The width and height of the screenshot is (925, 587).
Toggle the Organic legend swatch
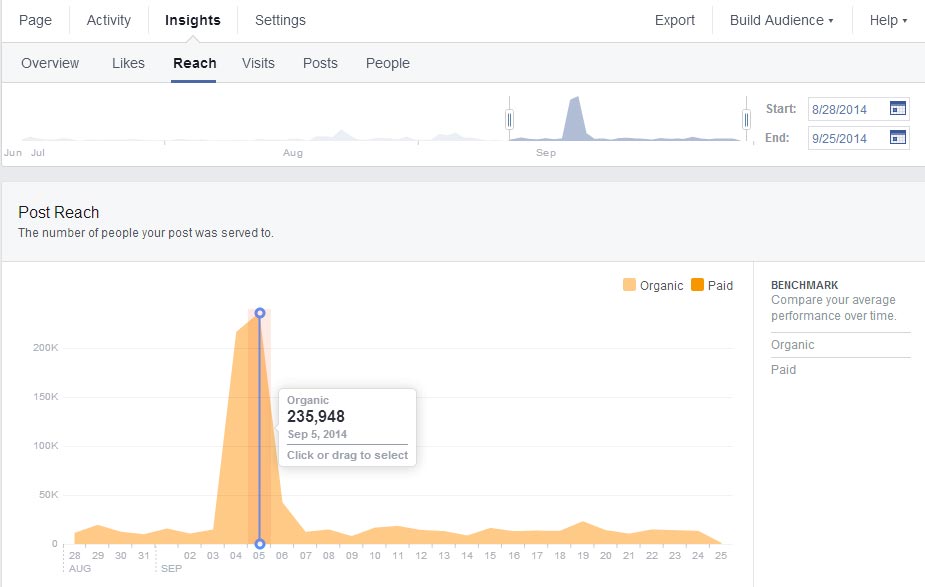[x=629, y=286]
